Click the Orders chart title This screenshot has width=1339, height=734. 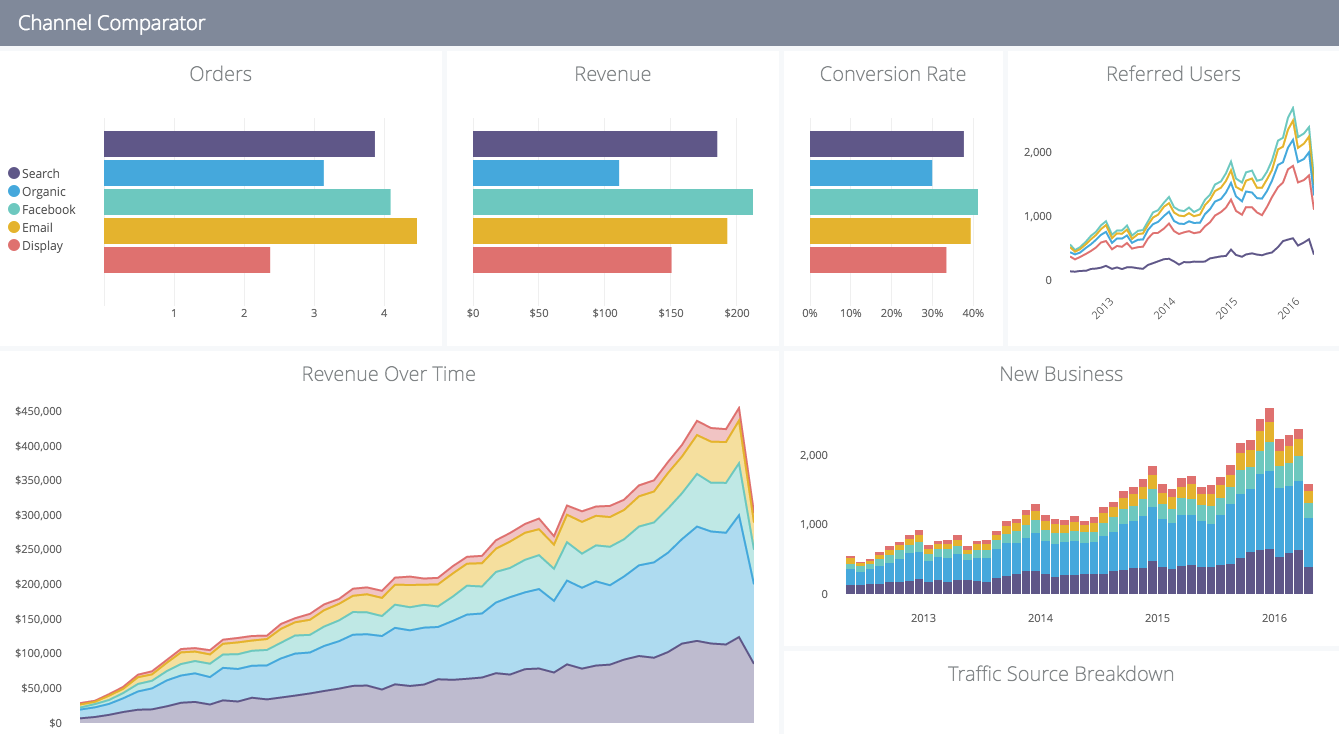point(220,74)
